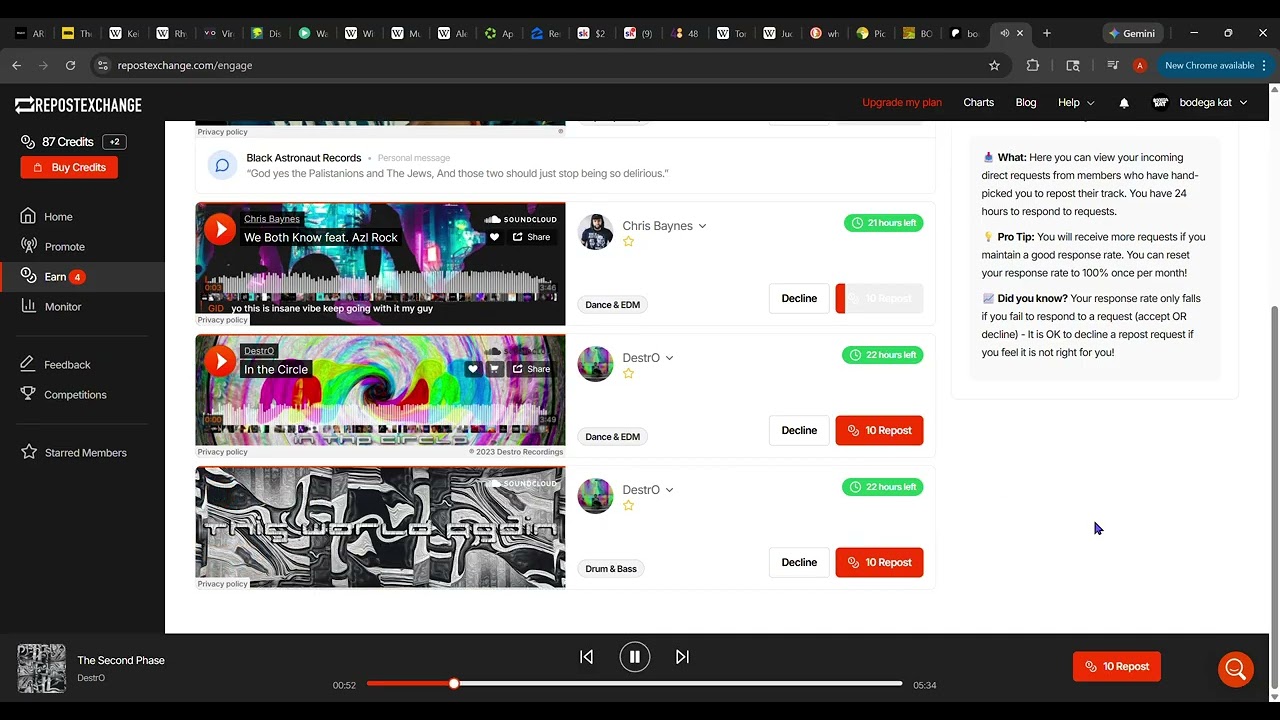Skip to previous track in player bar

[x=587, y=657]
